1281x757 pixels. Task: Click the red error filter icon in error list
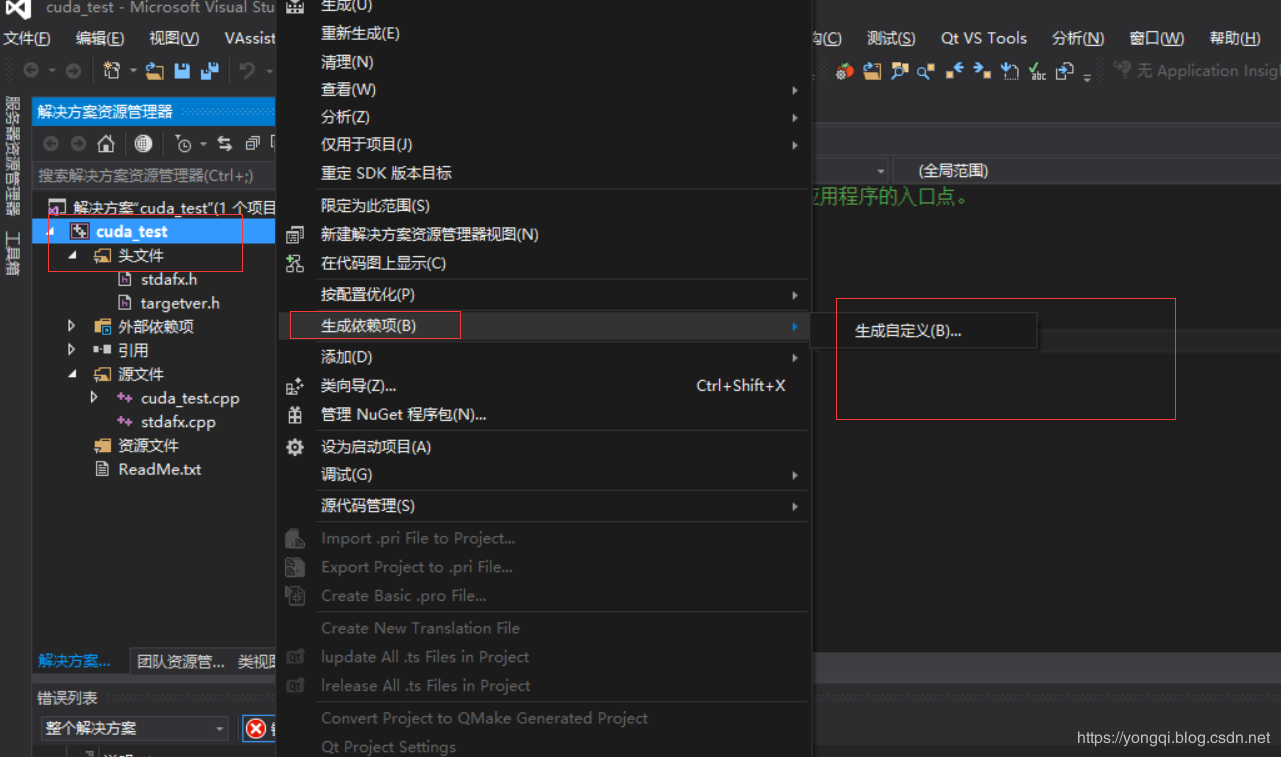[257, 728]
